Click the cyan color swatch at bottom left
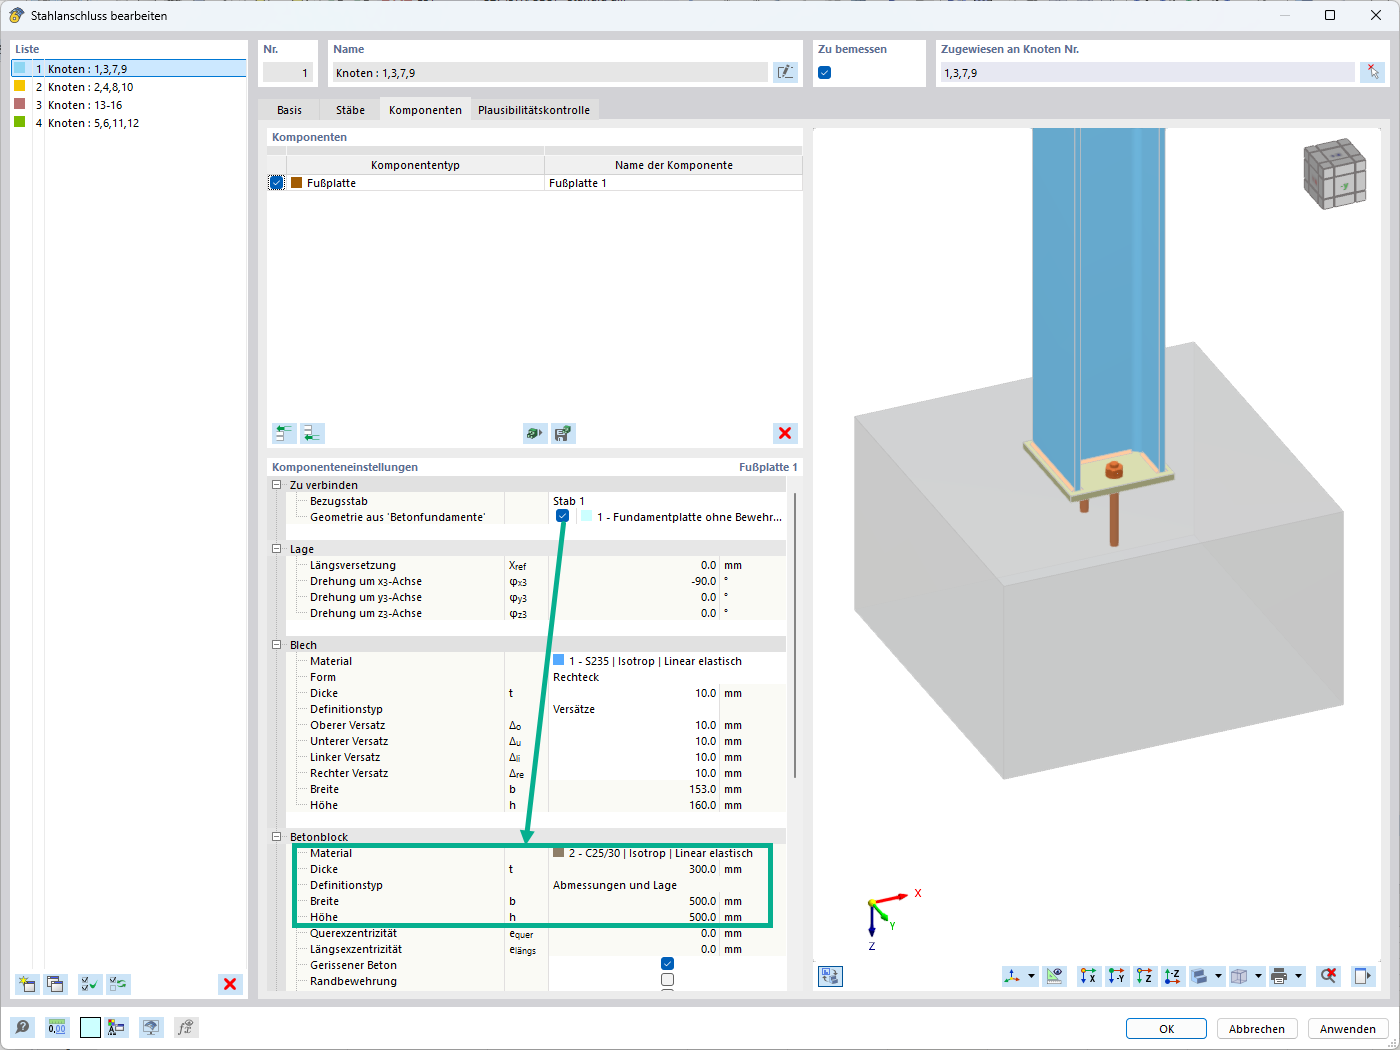This screenshot has width=1400, height=1050. pyautogui.click(x=90, y=1027)
